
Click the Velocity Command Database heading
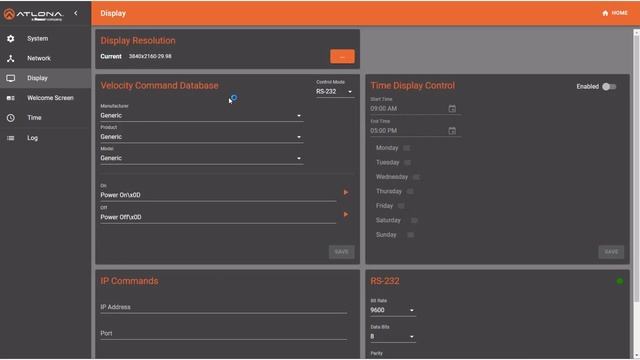coord(159,86)
